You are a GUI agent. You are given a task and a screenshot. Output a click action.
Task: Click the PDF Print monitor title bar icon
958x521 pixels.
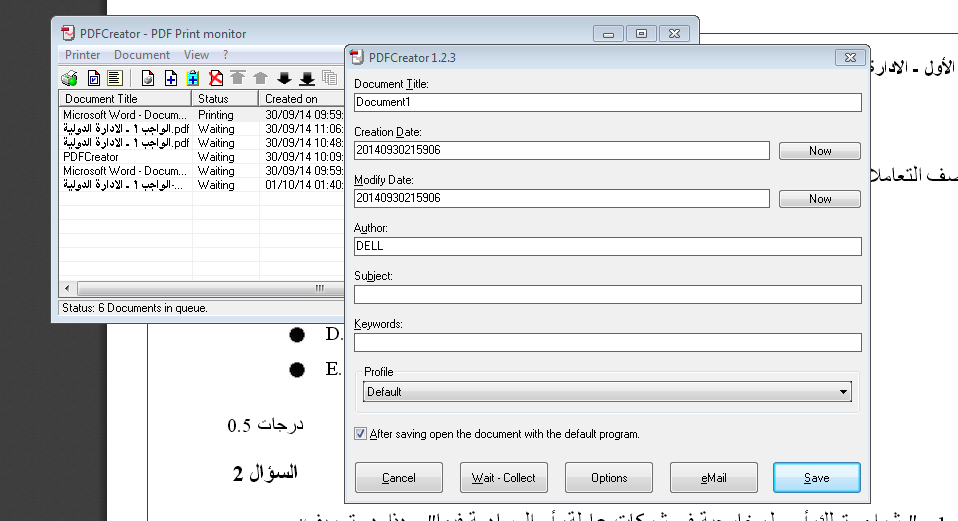click(x=68, y=33)
